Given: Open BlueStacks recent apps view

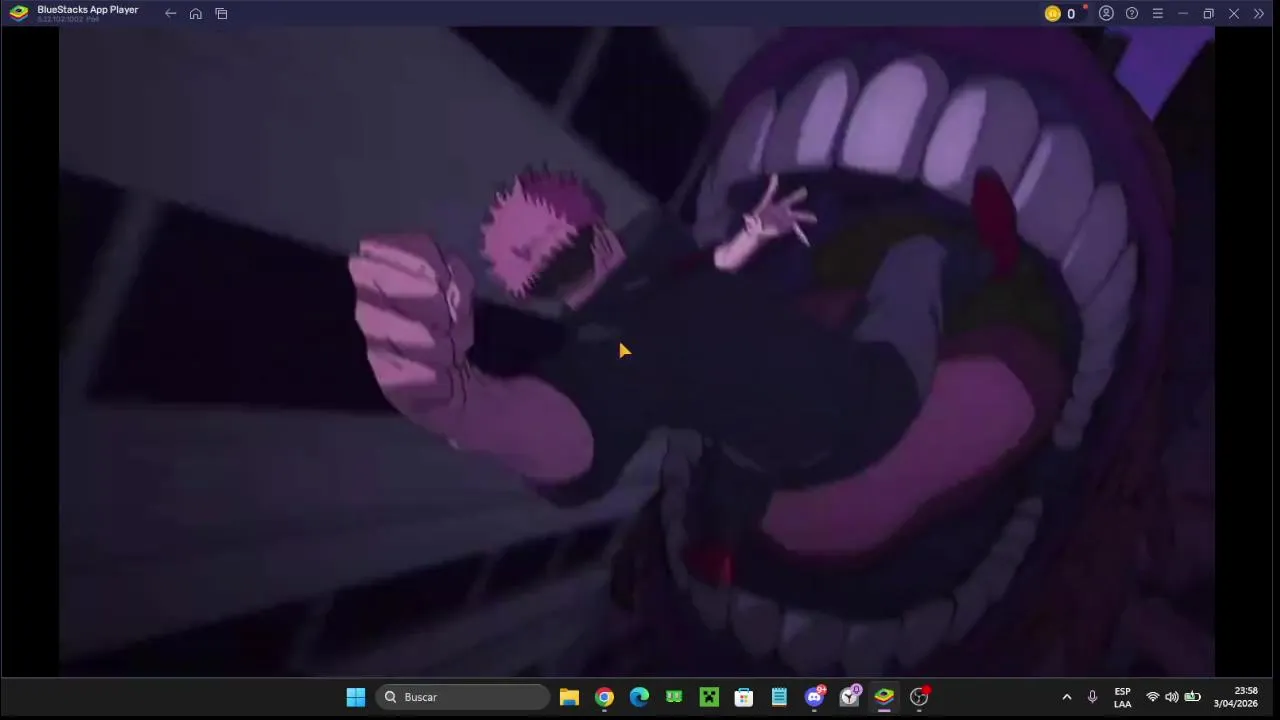Looking at the screenshot, I should (221, 14).
